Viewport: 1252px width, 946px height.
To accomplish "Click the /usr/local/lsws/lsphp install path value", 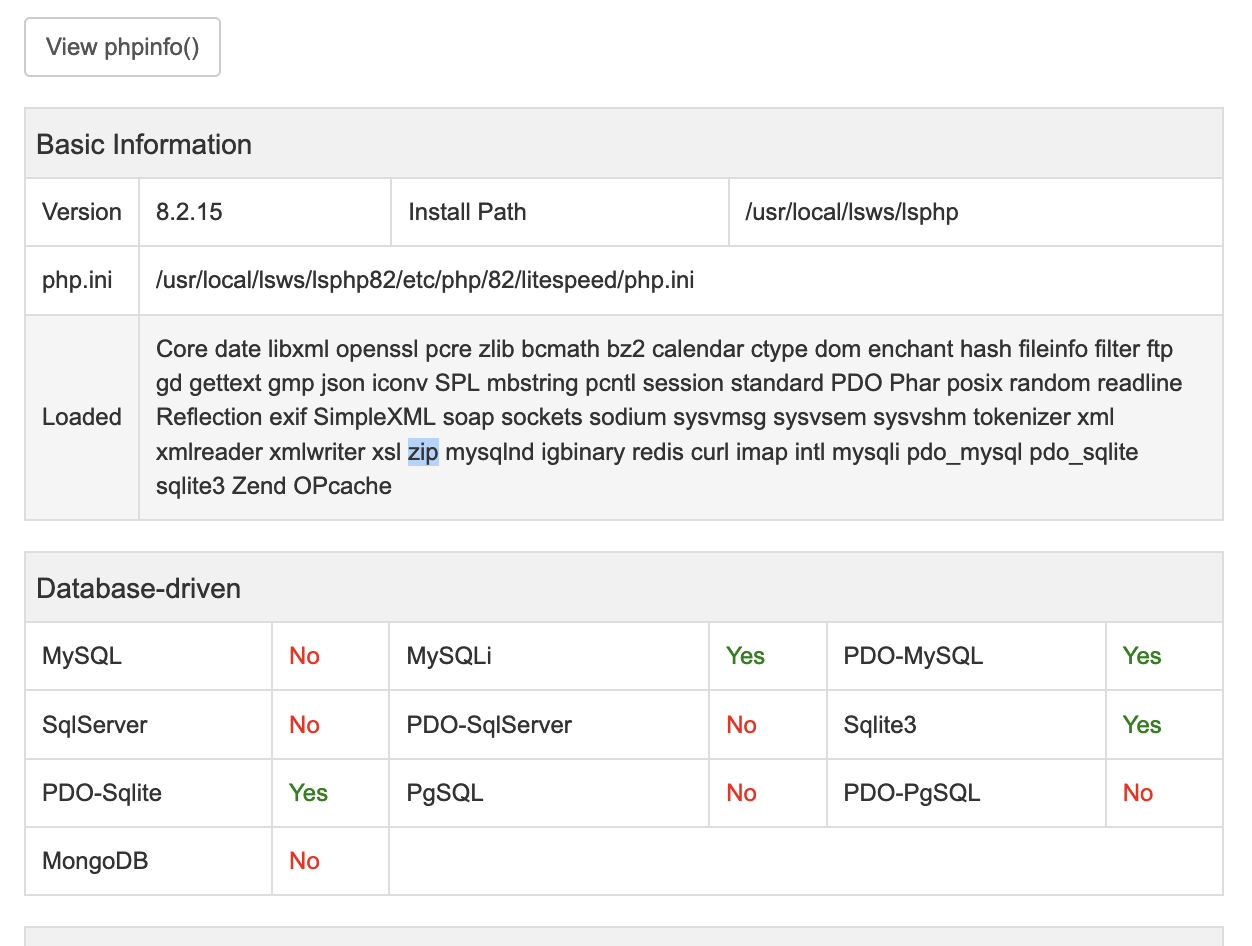I will (851, 212).
